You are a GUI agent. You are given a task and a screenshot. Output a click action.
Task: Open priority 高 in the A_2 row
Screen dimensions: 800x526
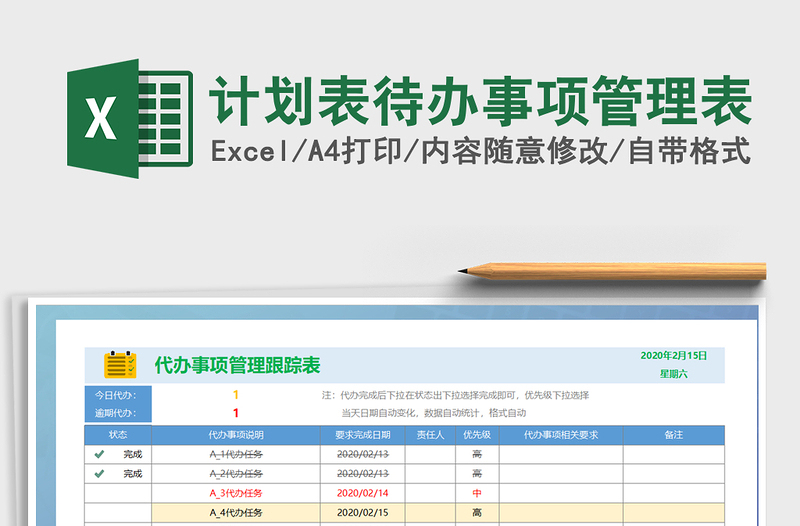(x=477, y=473)
